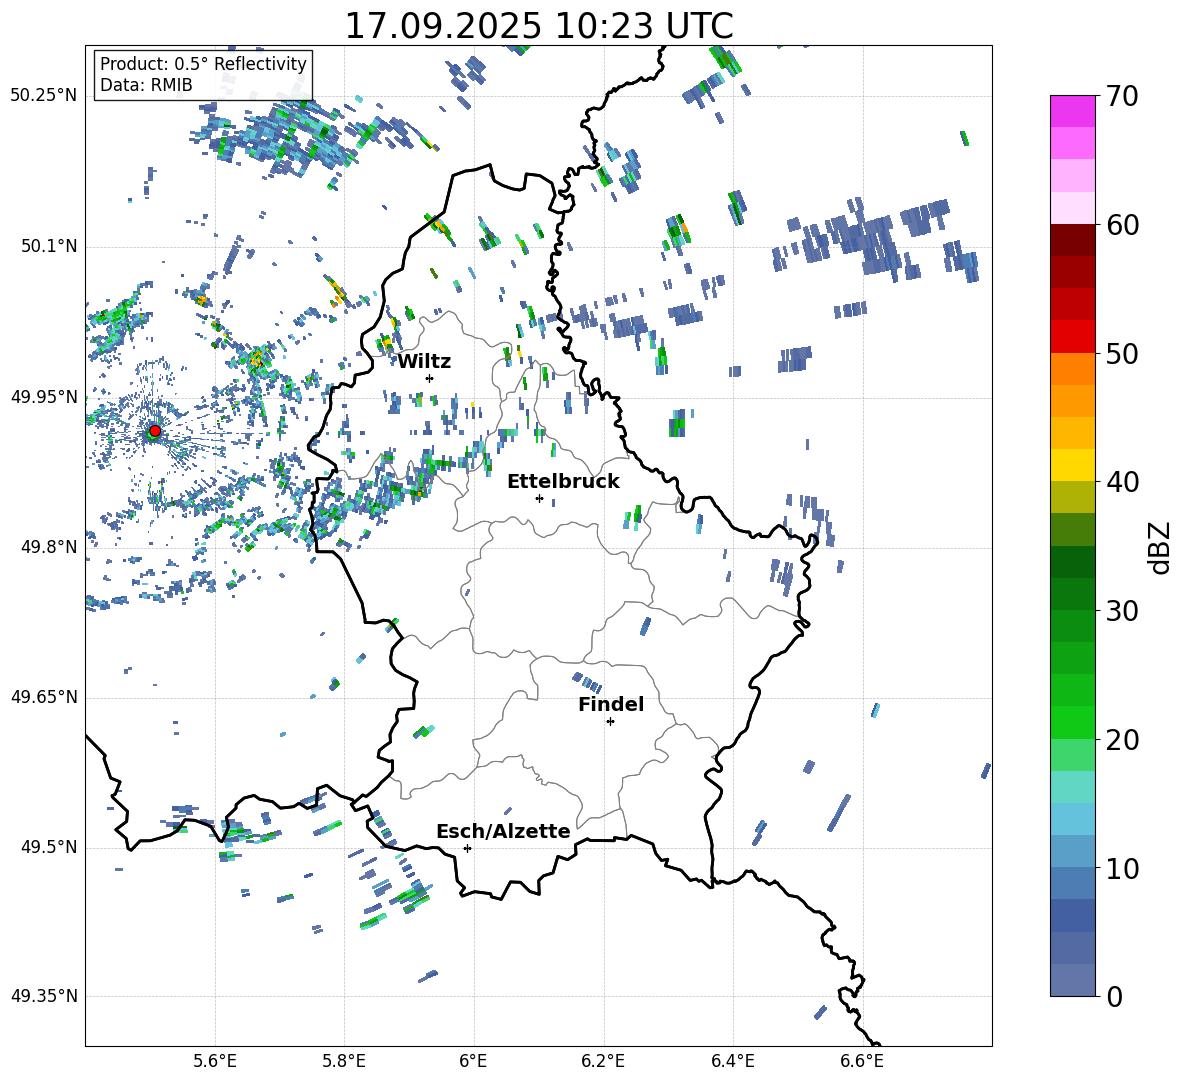
Task: Click the 50.25°N latitude label
Action: 44,96
